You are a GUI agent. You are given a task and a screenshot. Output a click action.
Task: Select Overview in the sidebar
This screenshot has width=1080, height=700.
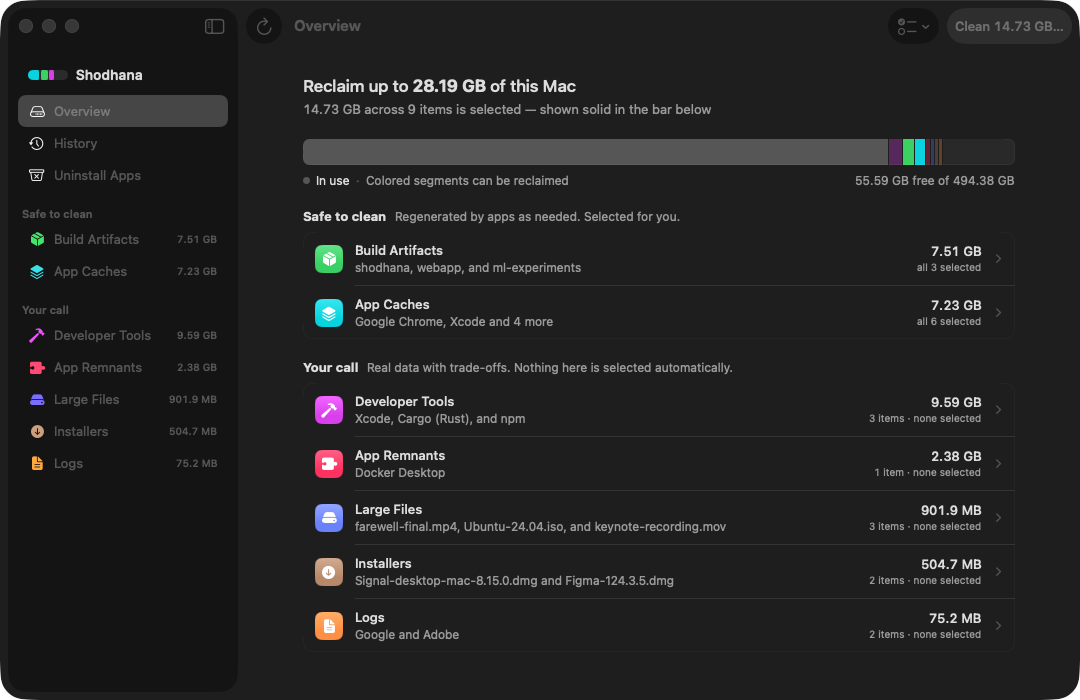[x=123, y=111]
